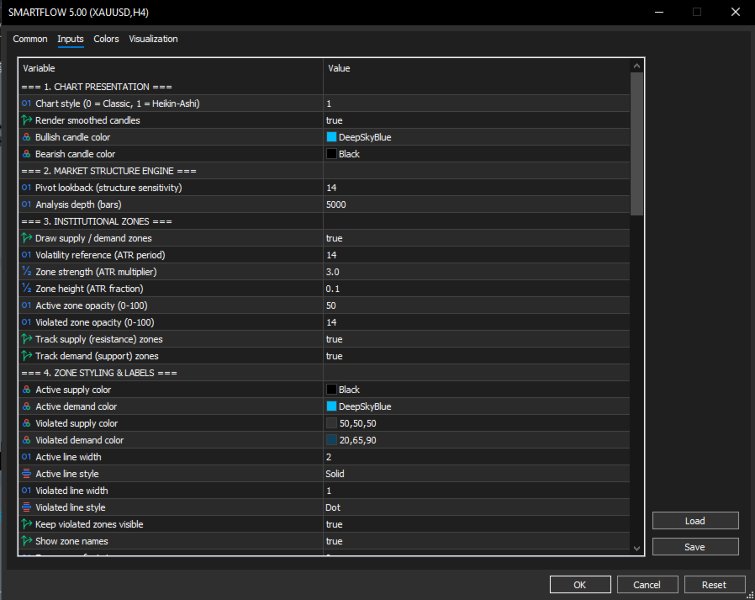
Task: Click the boolean icon beside Draw supply / demand zones
Action: [x=26, y=238]
